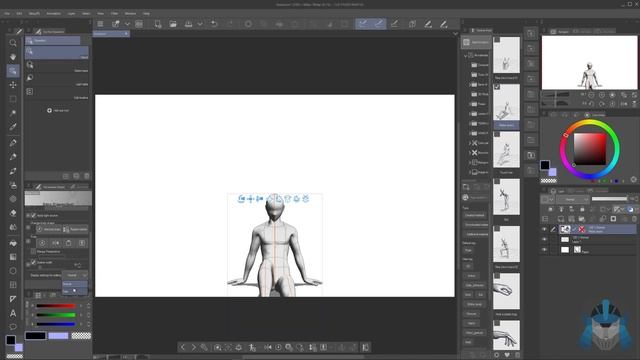This screenshot has height=360, width=640.
Task: Select the Gradient tool
Action: pos(13,257)
